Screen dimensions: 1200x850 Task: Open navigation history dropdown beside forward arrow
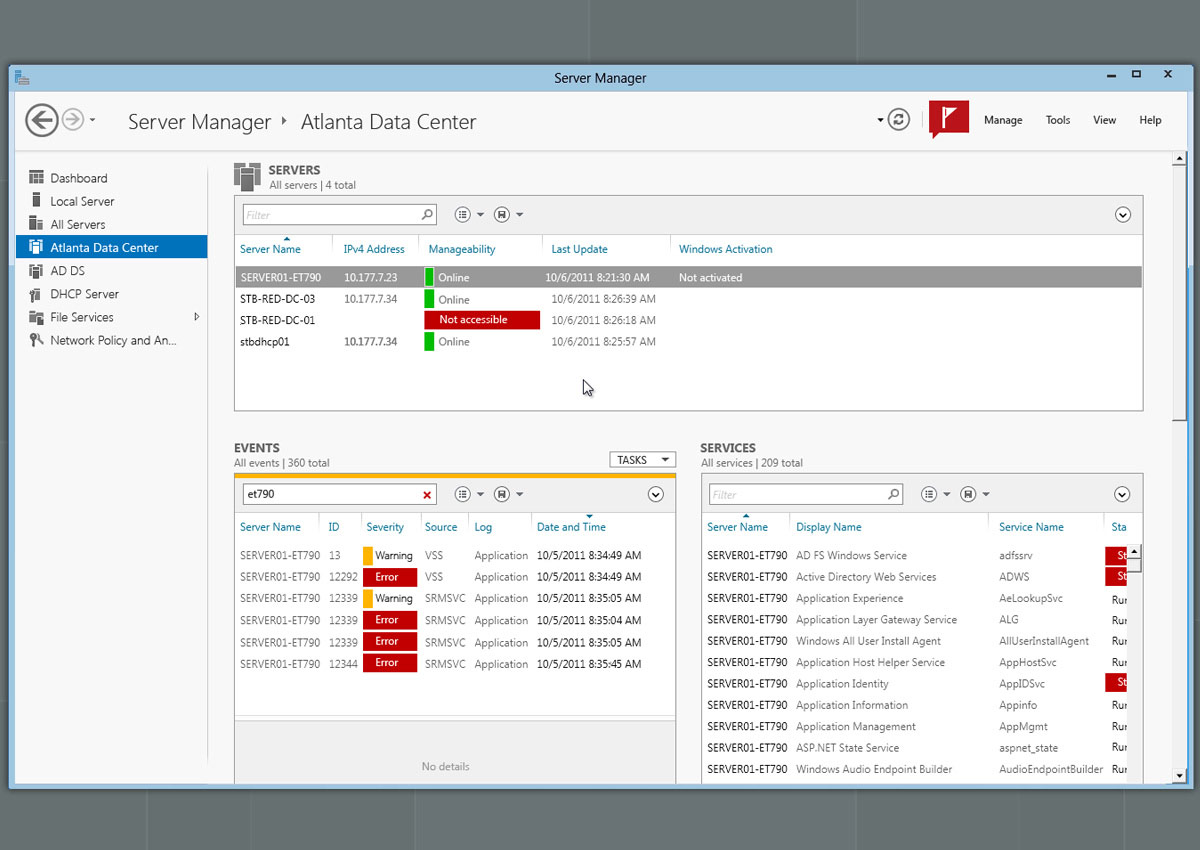click(x=93, y=121)
